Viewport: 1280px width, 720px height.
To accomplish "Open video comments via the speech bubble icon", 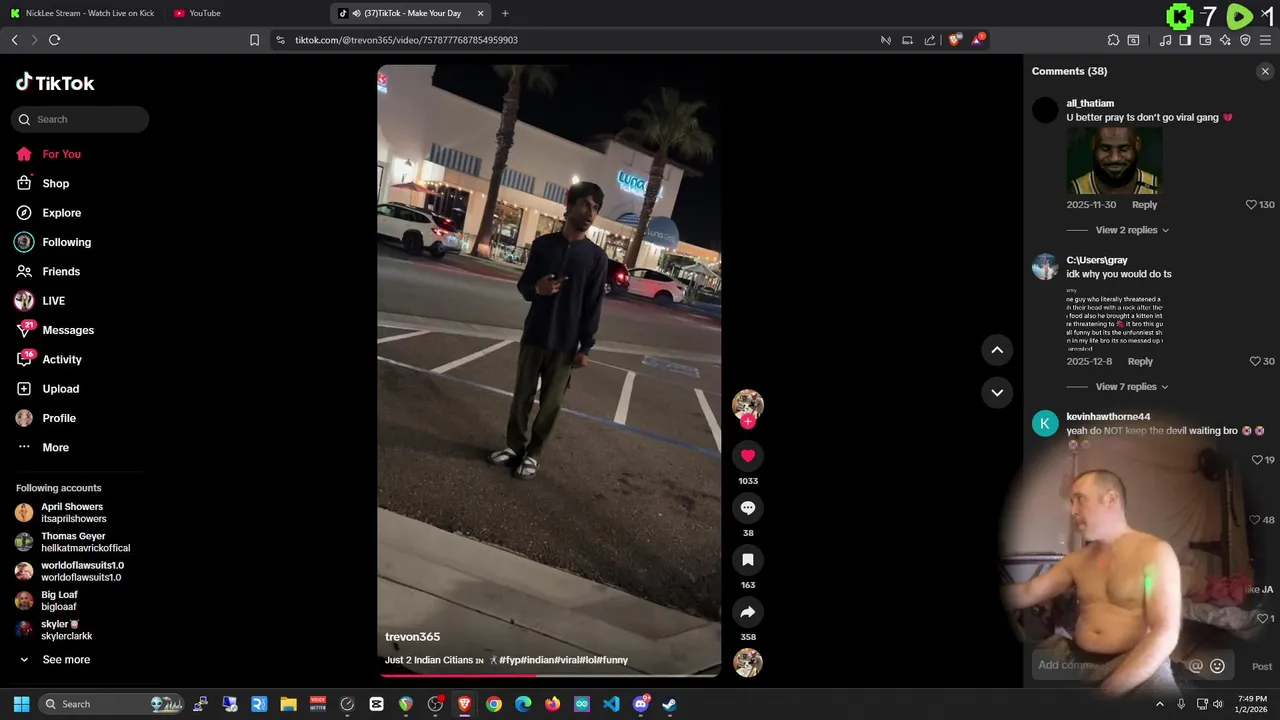I will click(747, 508).
